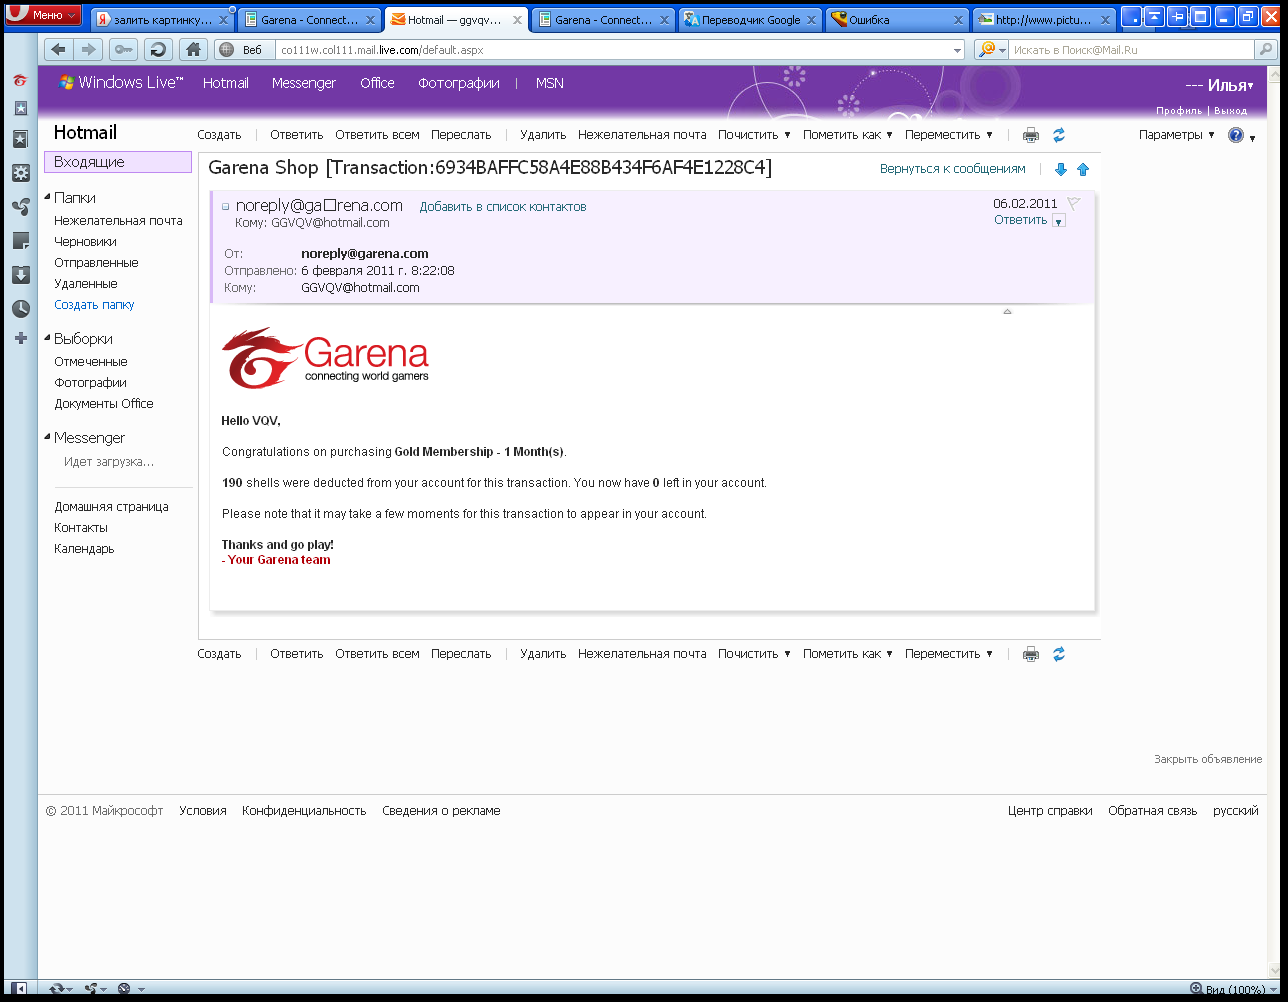Open the Нежелательная почта folder in sidebar
The width and height of the screenshot is (1288, 1002).
click(118, 221)
